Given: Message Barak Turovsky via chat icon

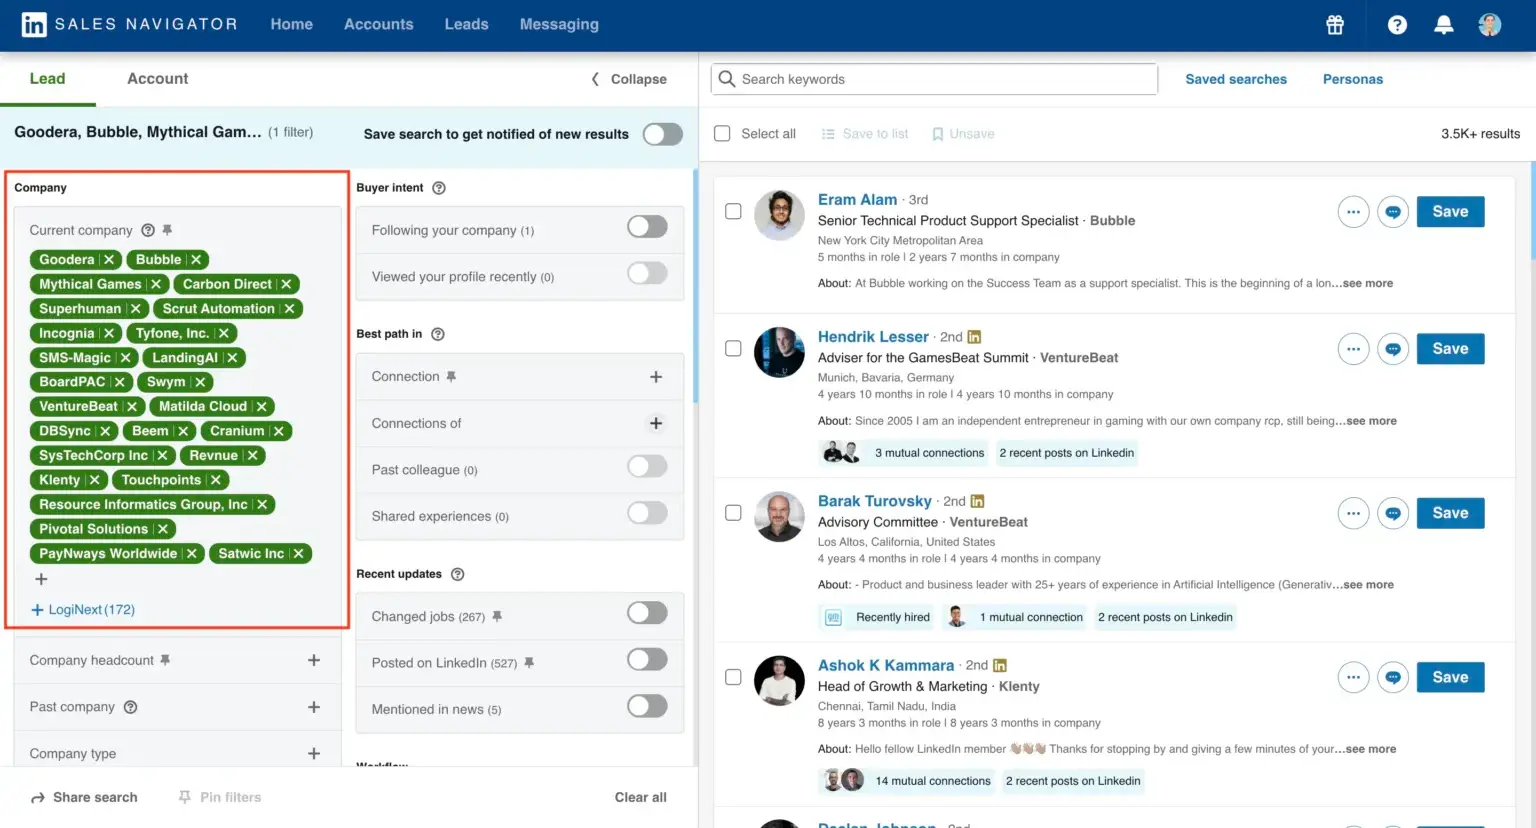Looking at the screenshot, I should click(x=1392, y=513).
